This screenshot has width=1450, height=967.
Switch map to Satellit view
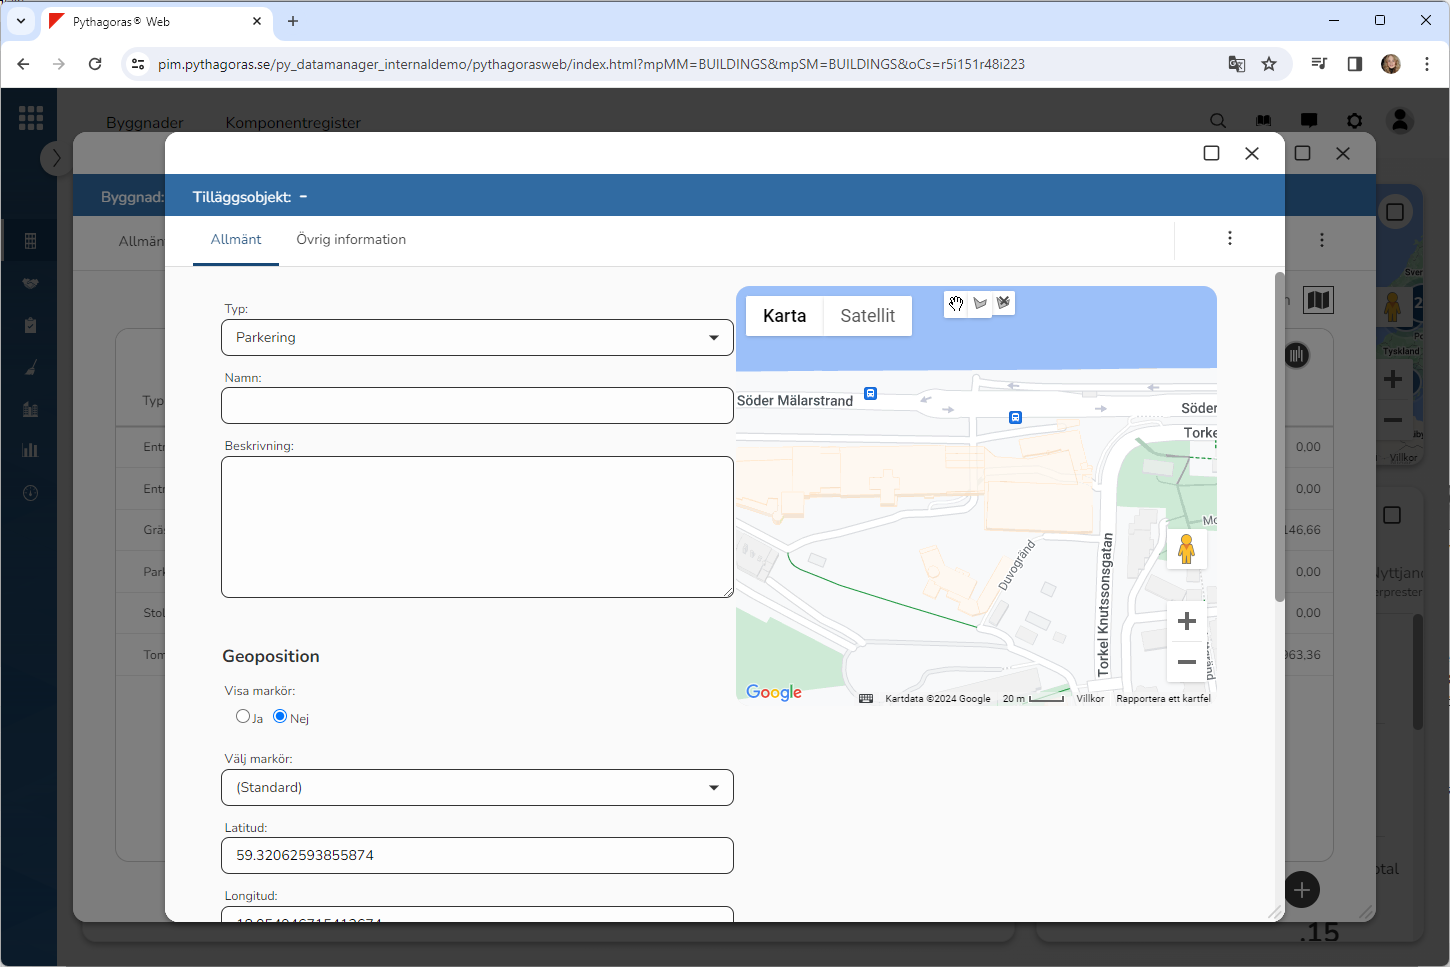coord(867,316)
